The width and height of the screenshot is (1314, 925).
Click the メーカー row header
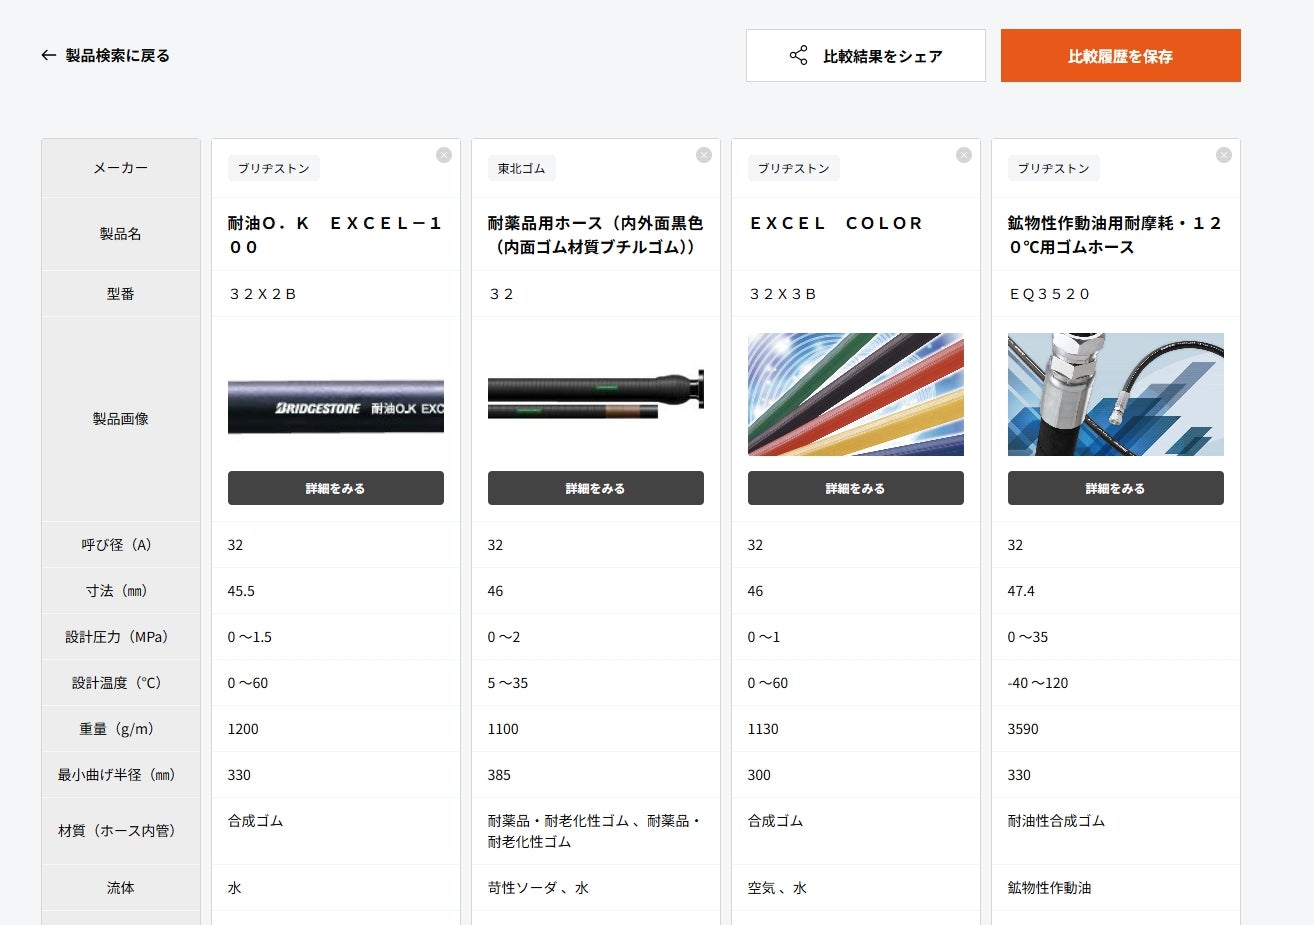click(121, 168)
